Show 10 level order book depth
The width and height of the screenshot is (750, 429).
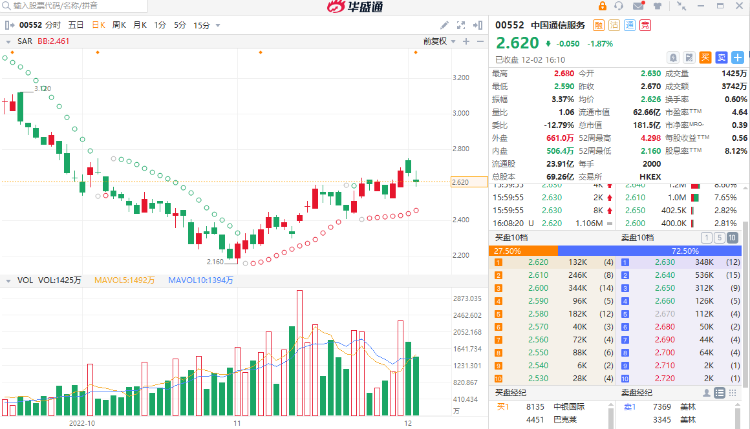click(732, 238)
